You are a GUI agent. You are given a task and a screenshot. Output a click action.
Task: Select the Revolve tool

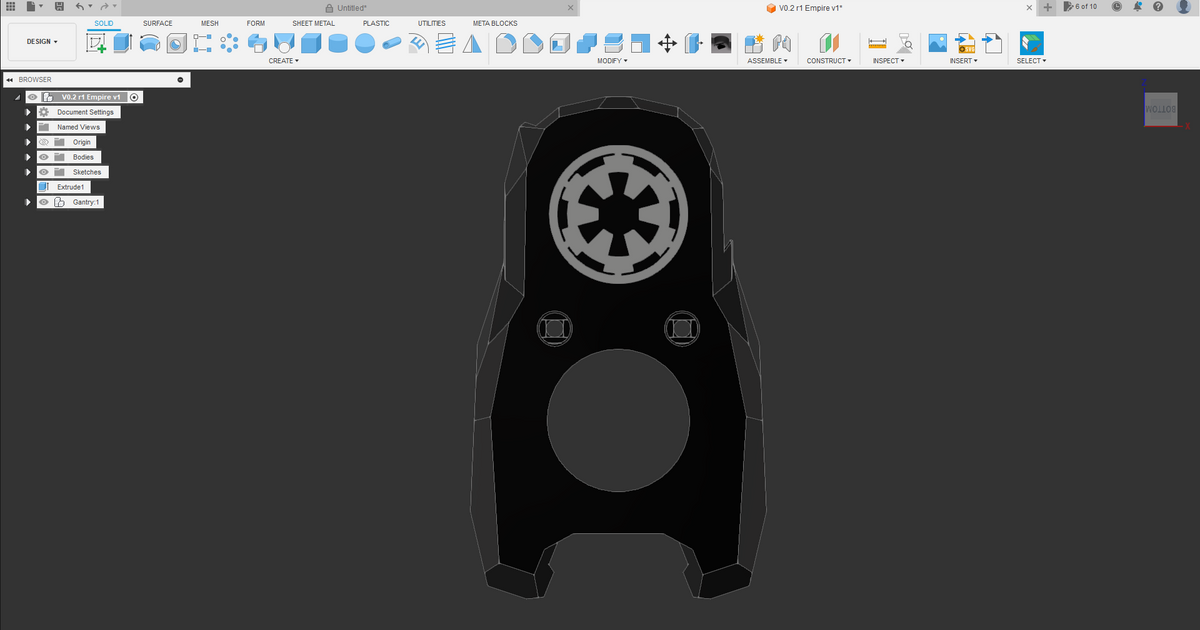pyautogui.click(x=150, y=43)
